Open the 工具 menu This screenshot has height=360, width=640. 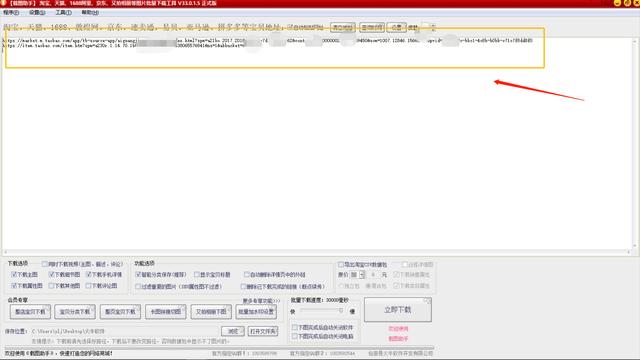(x=63, y=13)
